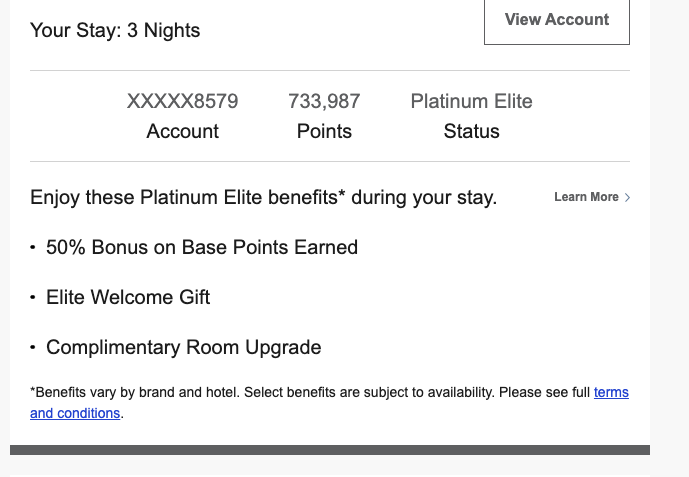Select the 50% Bonus on Base Points item
This screenshot has width=689, height=477.
pyautogui.click(x=201, y=247)
